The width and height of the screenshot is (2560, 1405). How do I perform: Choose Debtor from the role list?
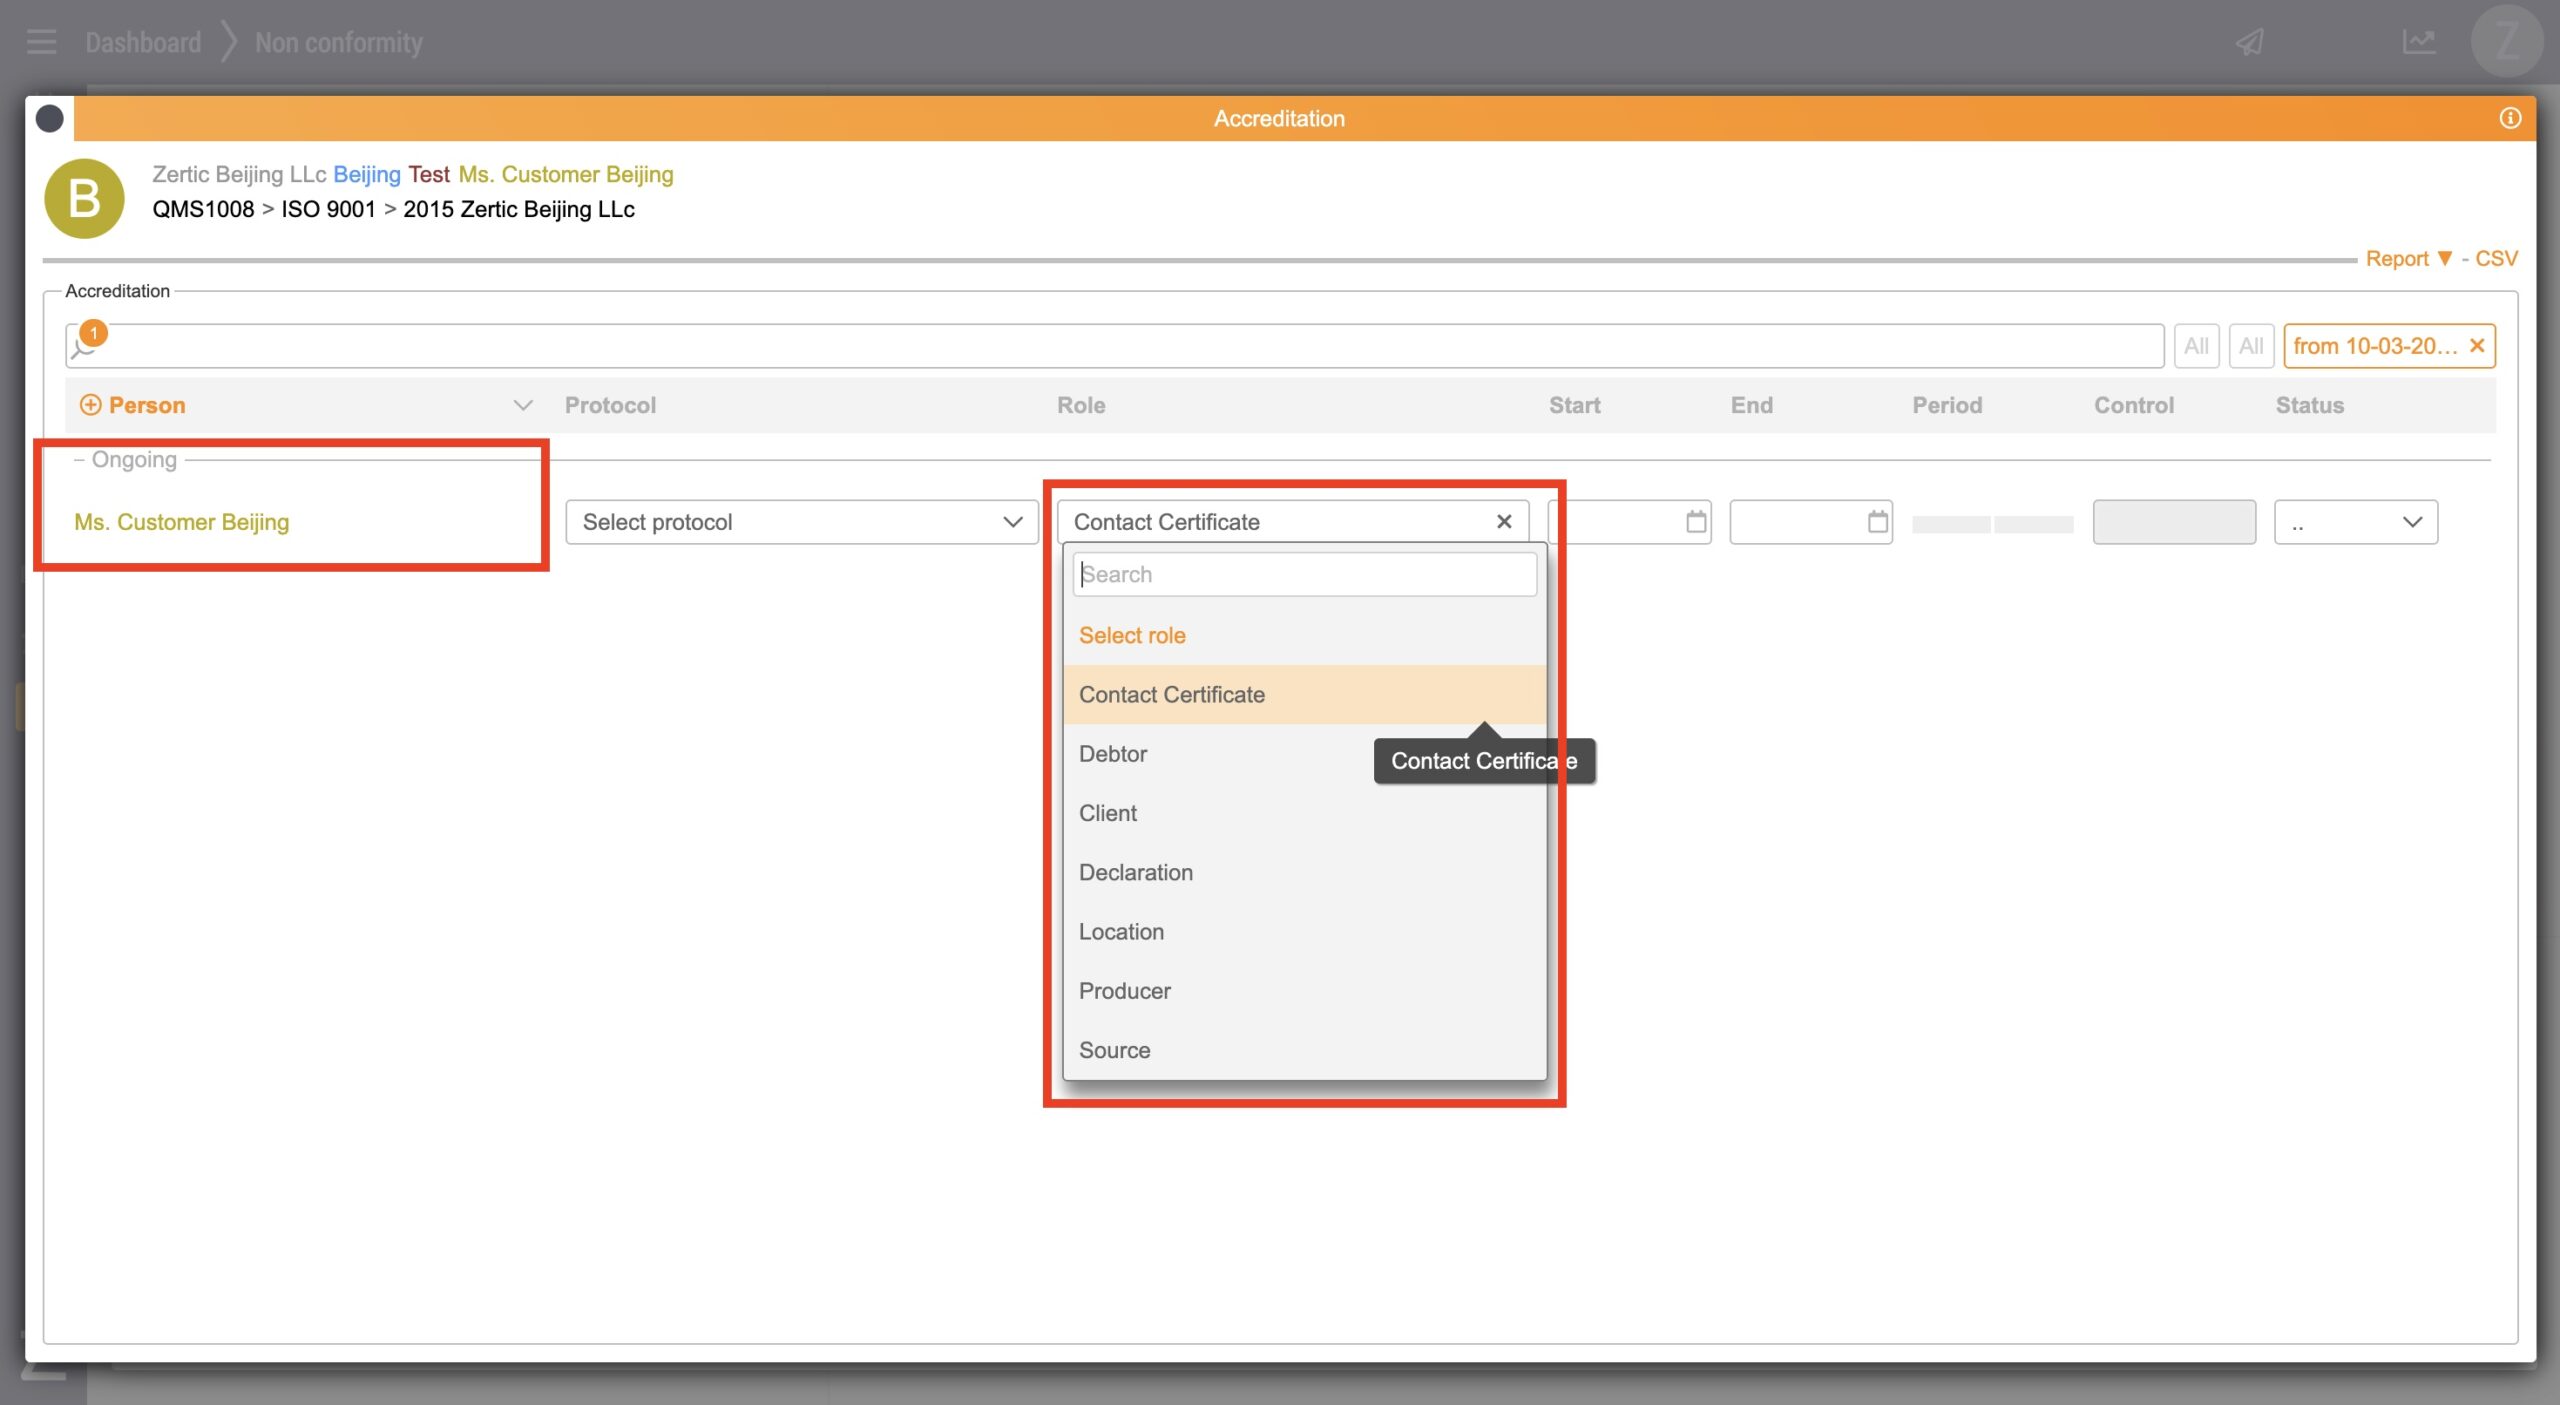pos(1113,754)
